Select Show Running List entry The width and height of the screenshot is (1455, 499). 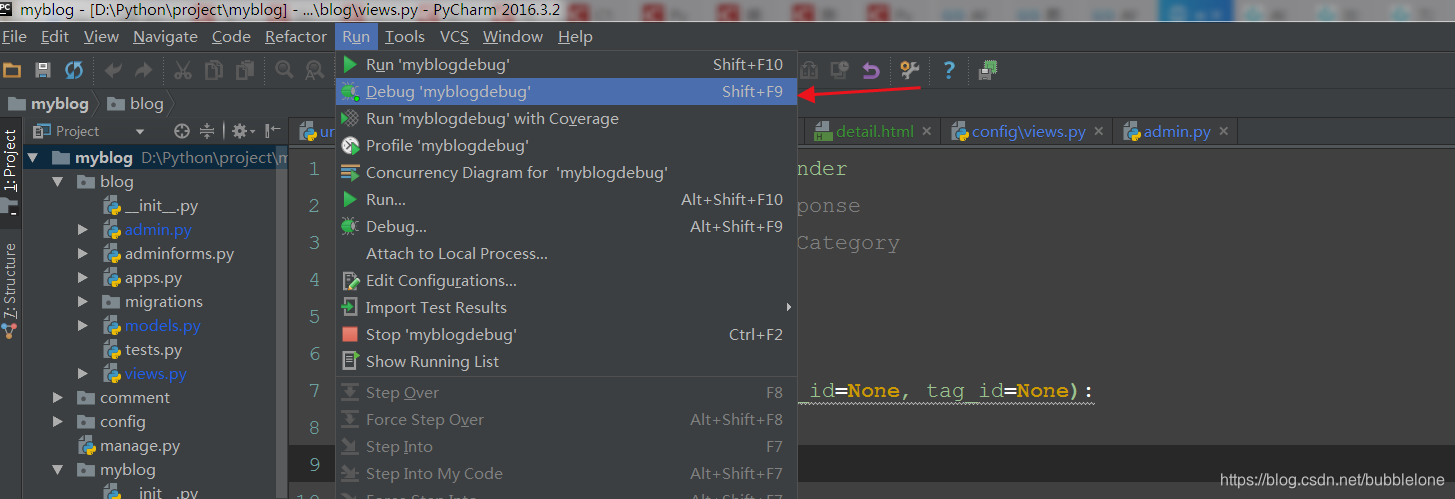566,362
